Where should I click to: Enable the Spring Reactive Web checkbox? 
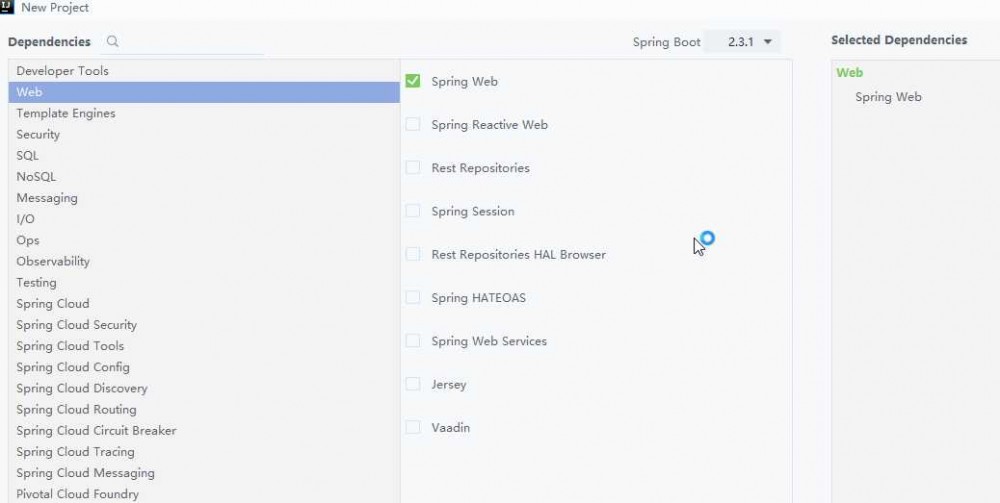pos(413,124)
